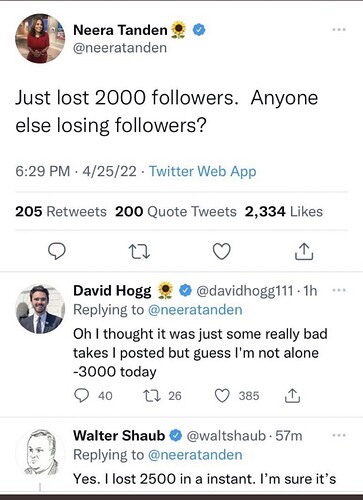Image resolution: width=363 pixels, height=500 pixels.
Task: Like Neera Tanden's main tweet
Action: coord(222,251)
